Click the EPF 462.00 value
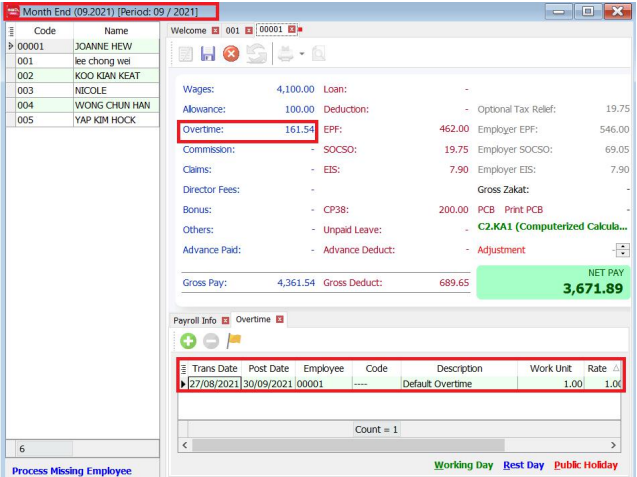 pos(454,129)
